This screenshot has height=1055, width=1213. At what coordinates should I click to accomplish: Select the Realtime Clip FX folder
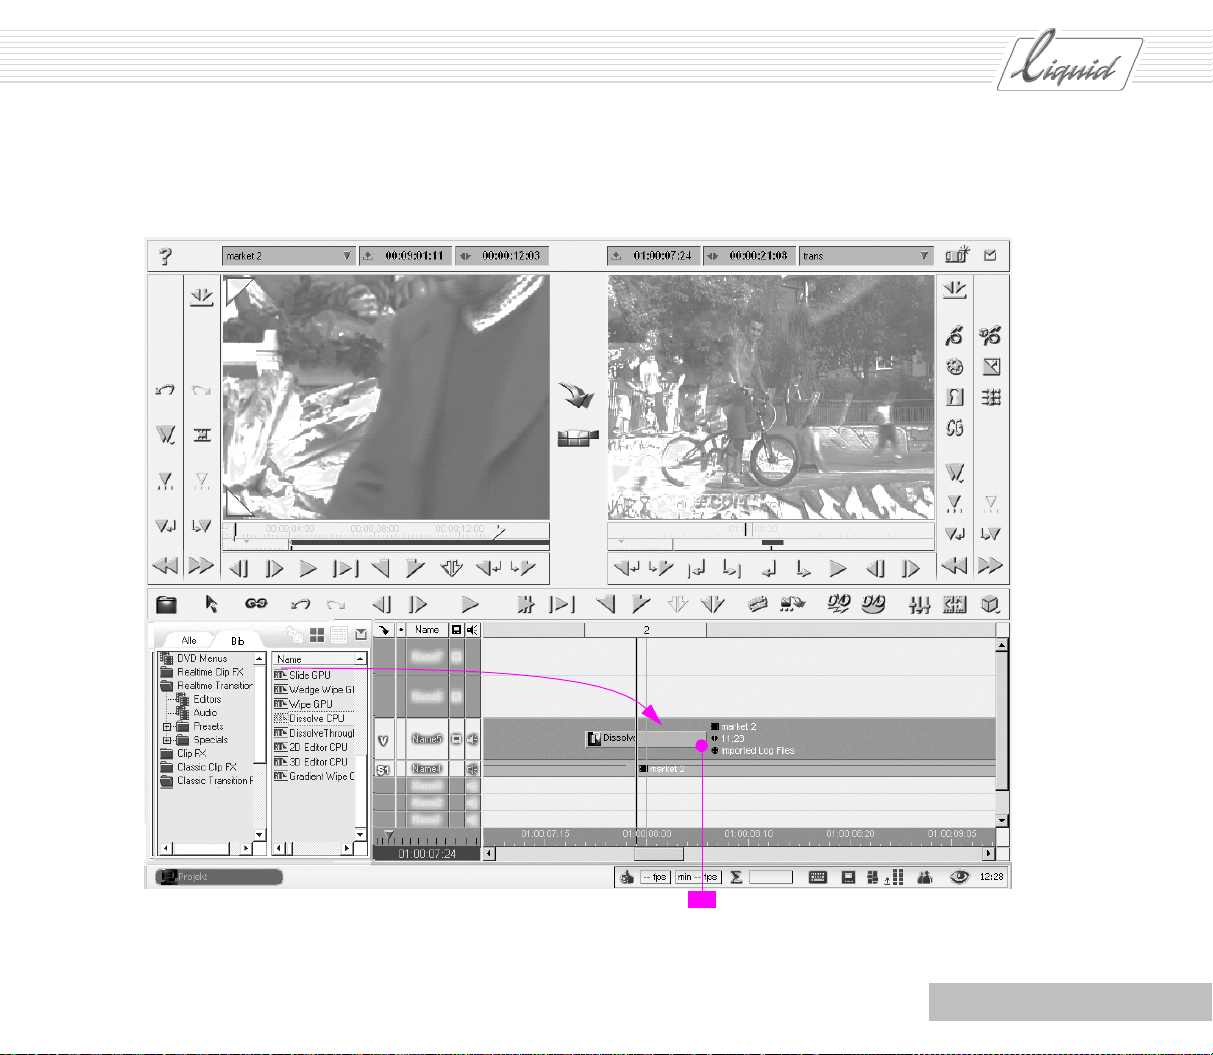point(201,672)
